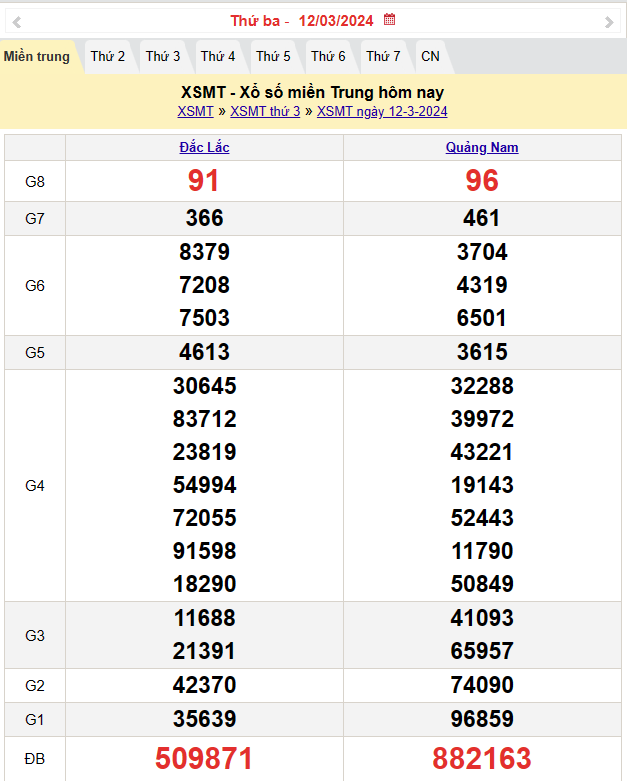Screen dimensions: 627x781
Task: Select special prize 509871
Action: (204, 759)
